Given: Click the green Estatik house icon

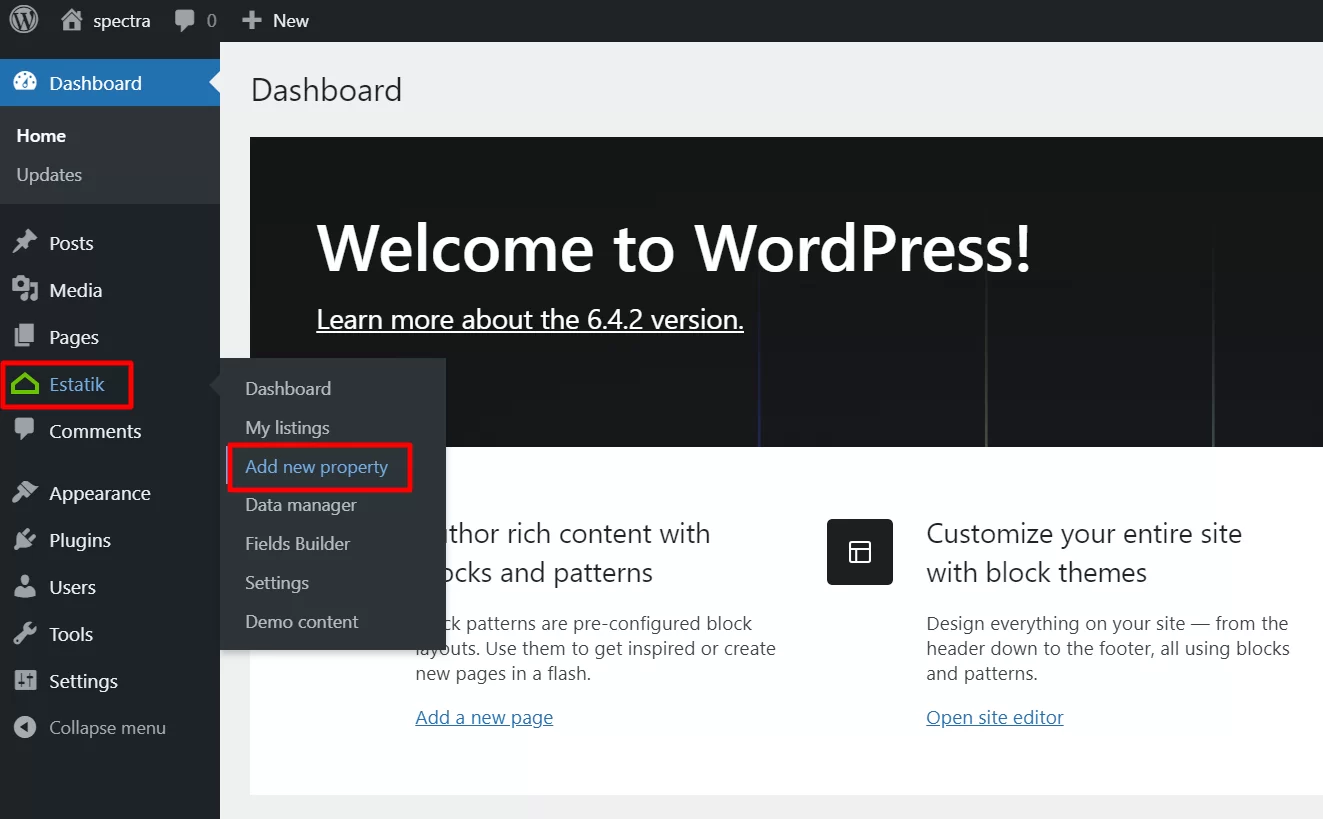Looking at the screenshot, I should [x=25, y=384].
